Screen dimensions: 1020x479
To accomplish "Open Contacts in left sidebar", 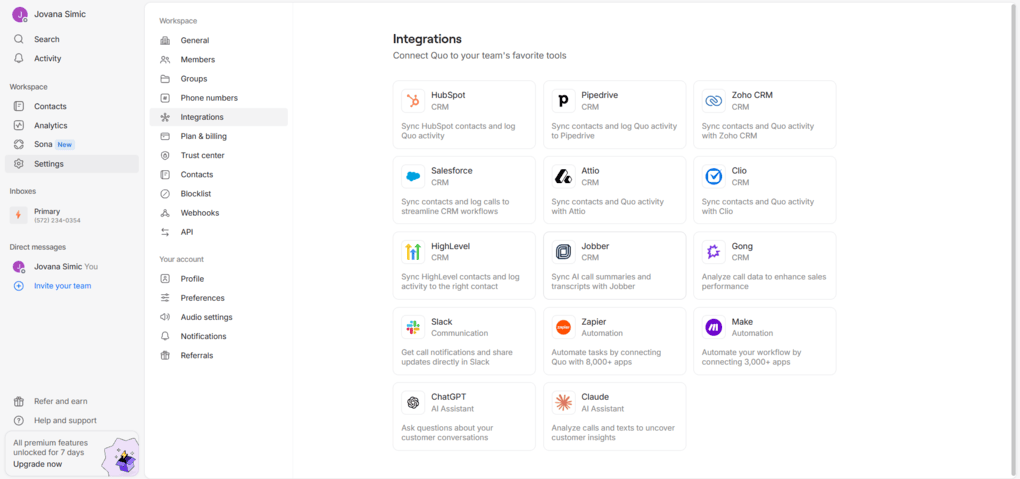I will [72, 106].
